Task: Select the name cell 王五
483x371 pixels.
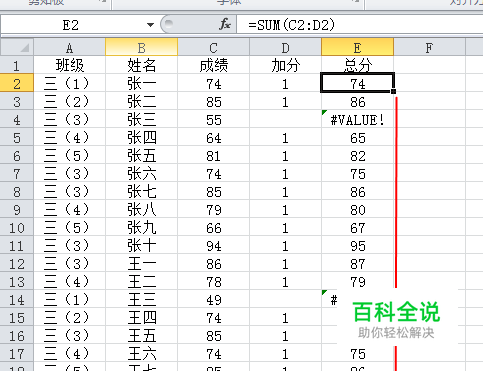Action: 141,335
